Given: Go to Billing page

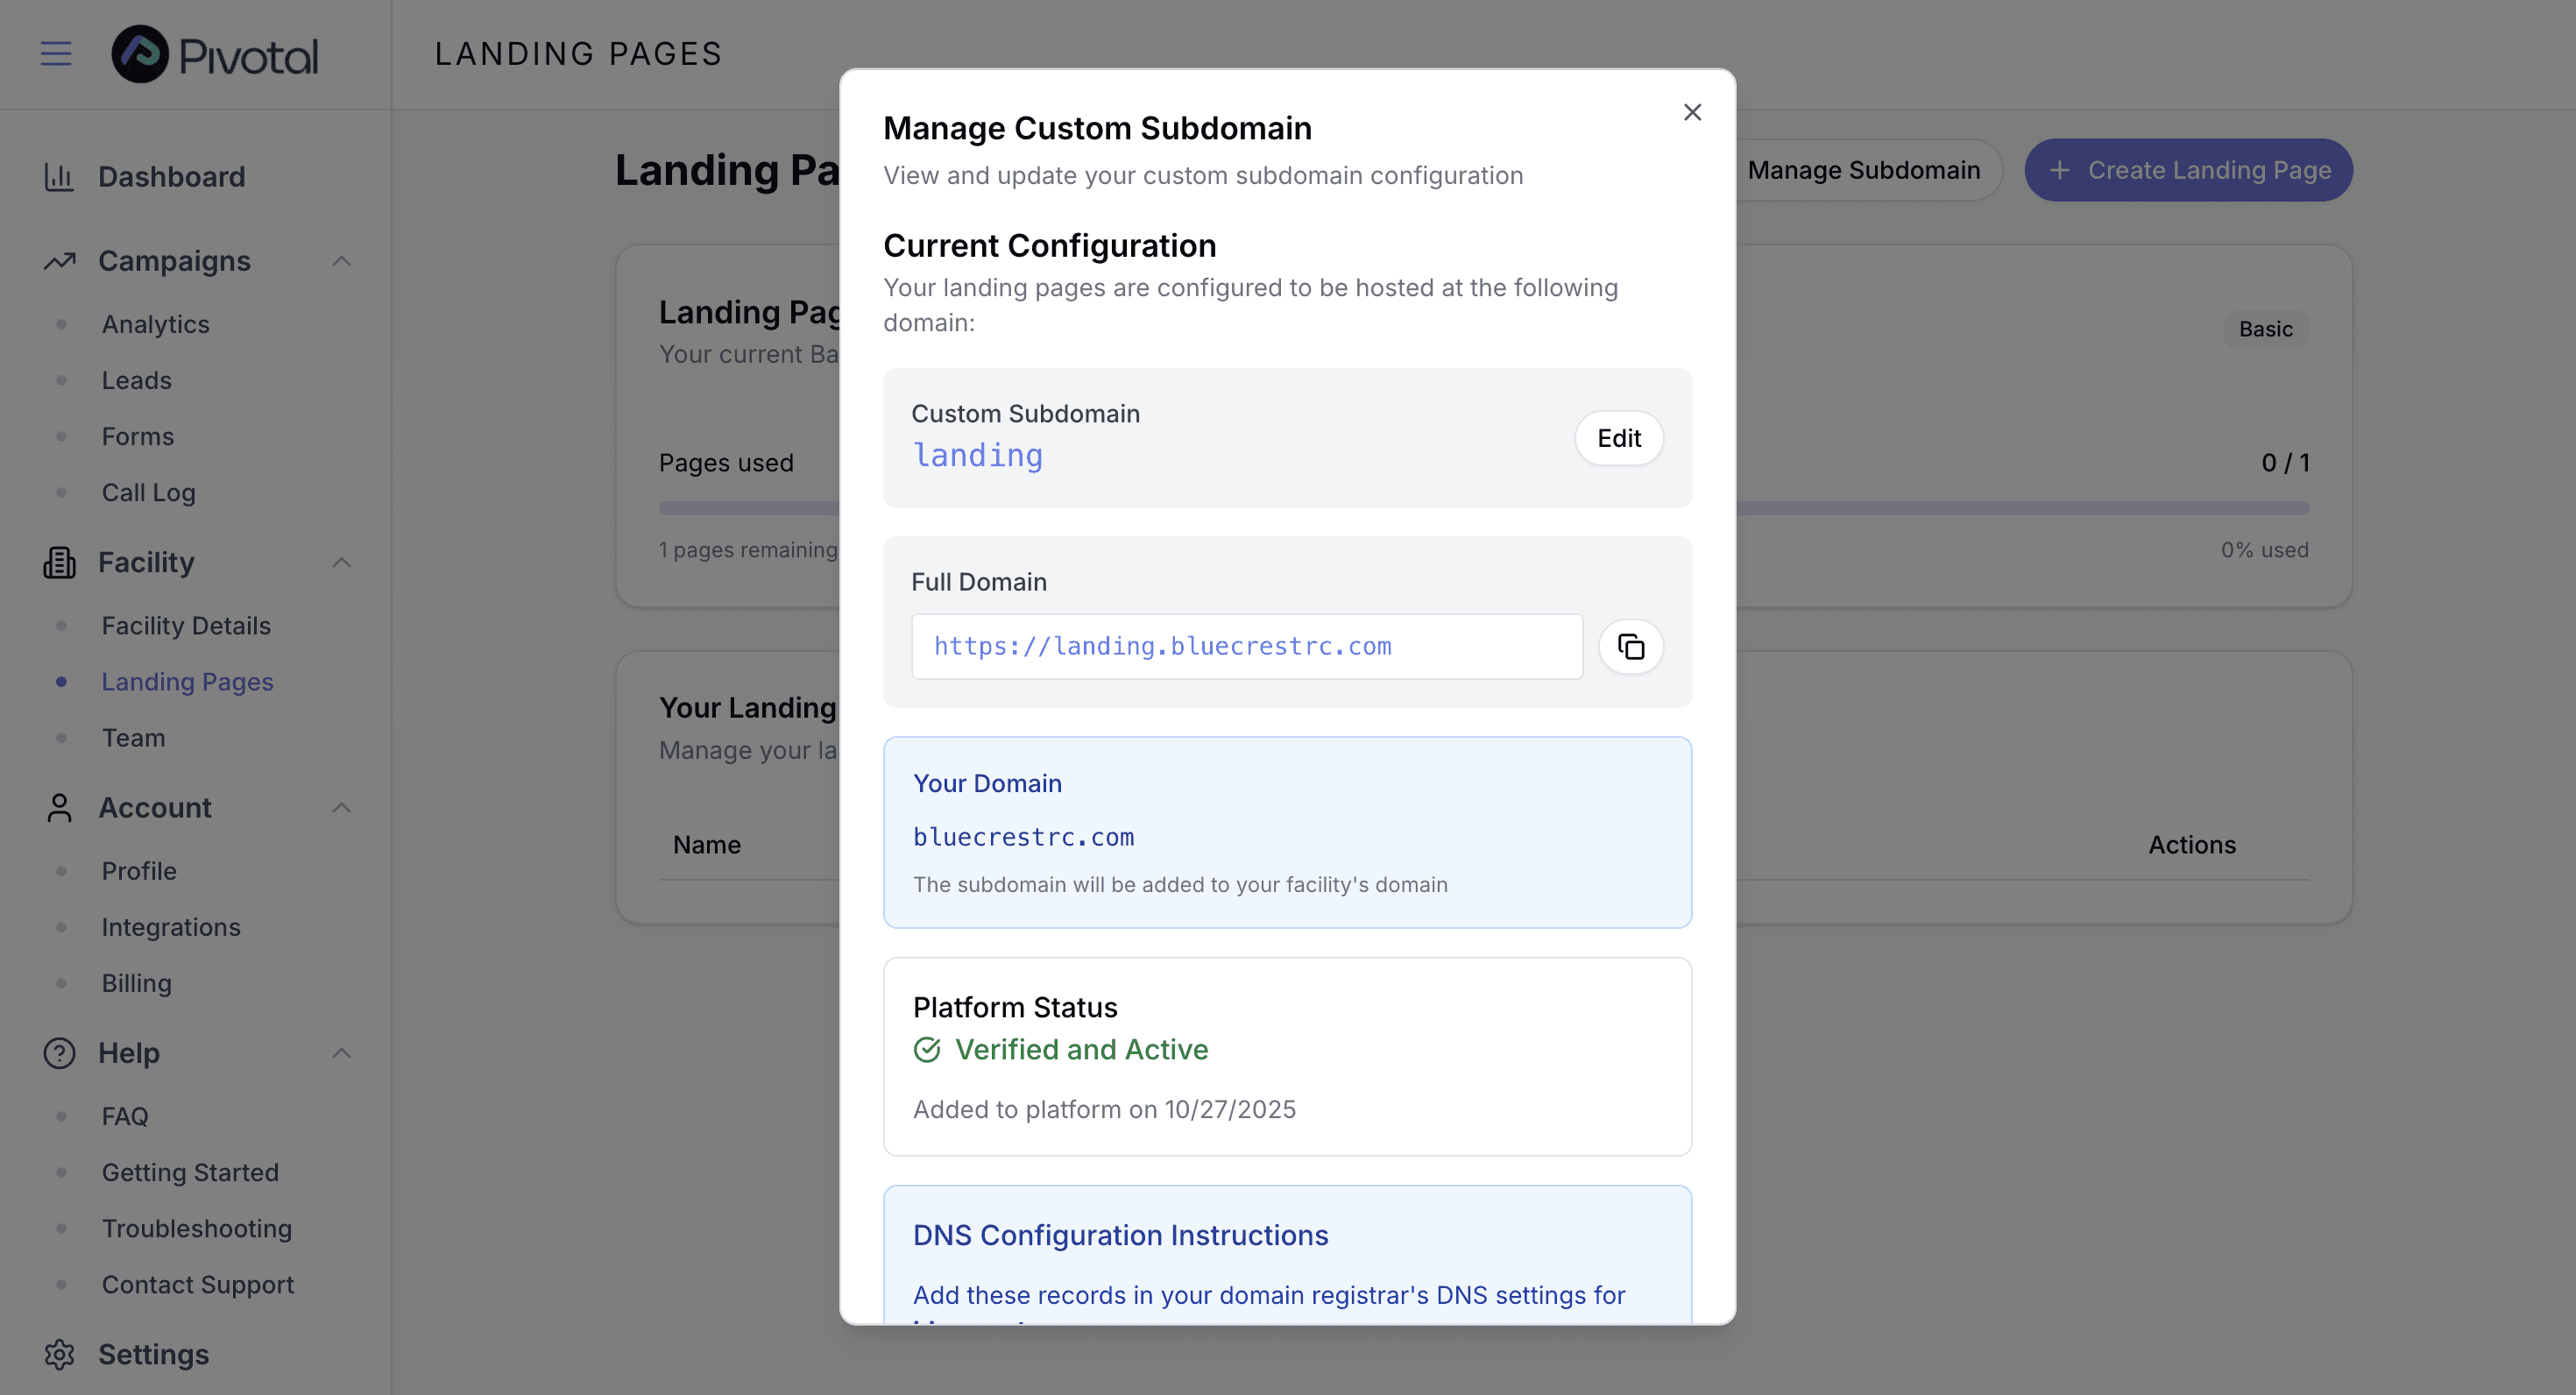Looking at the screenshot, I should coord(136,983).
